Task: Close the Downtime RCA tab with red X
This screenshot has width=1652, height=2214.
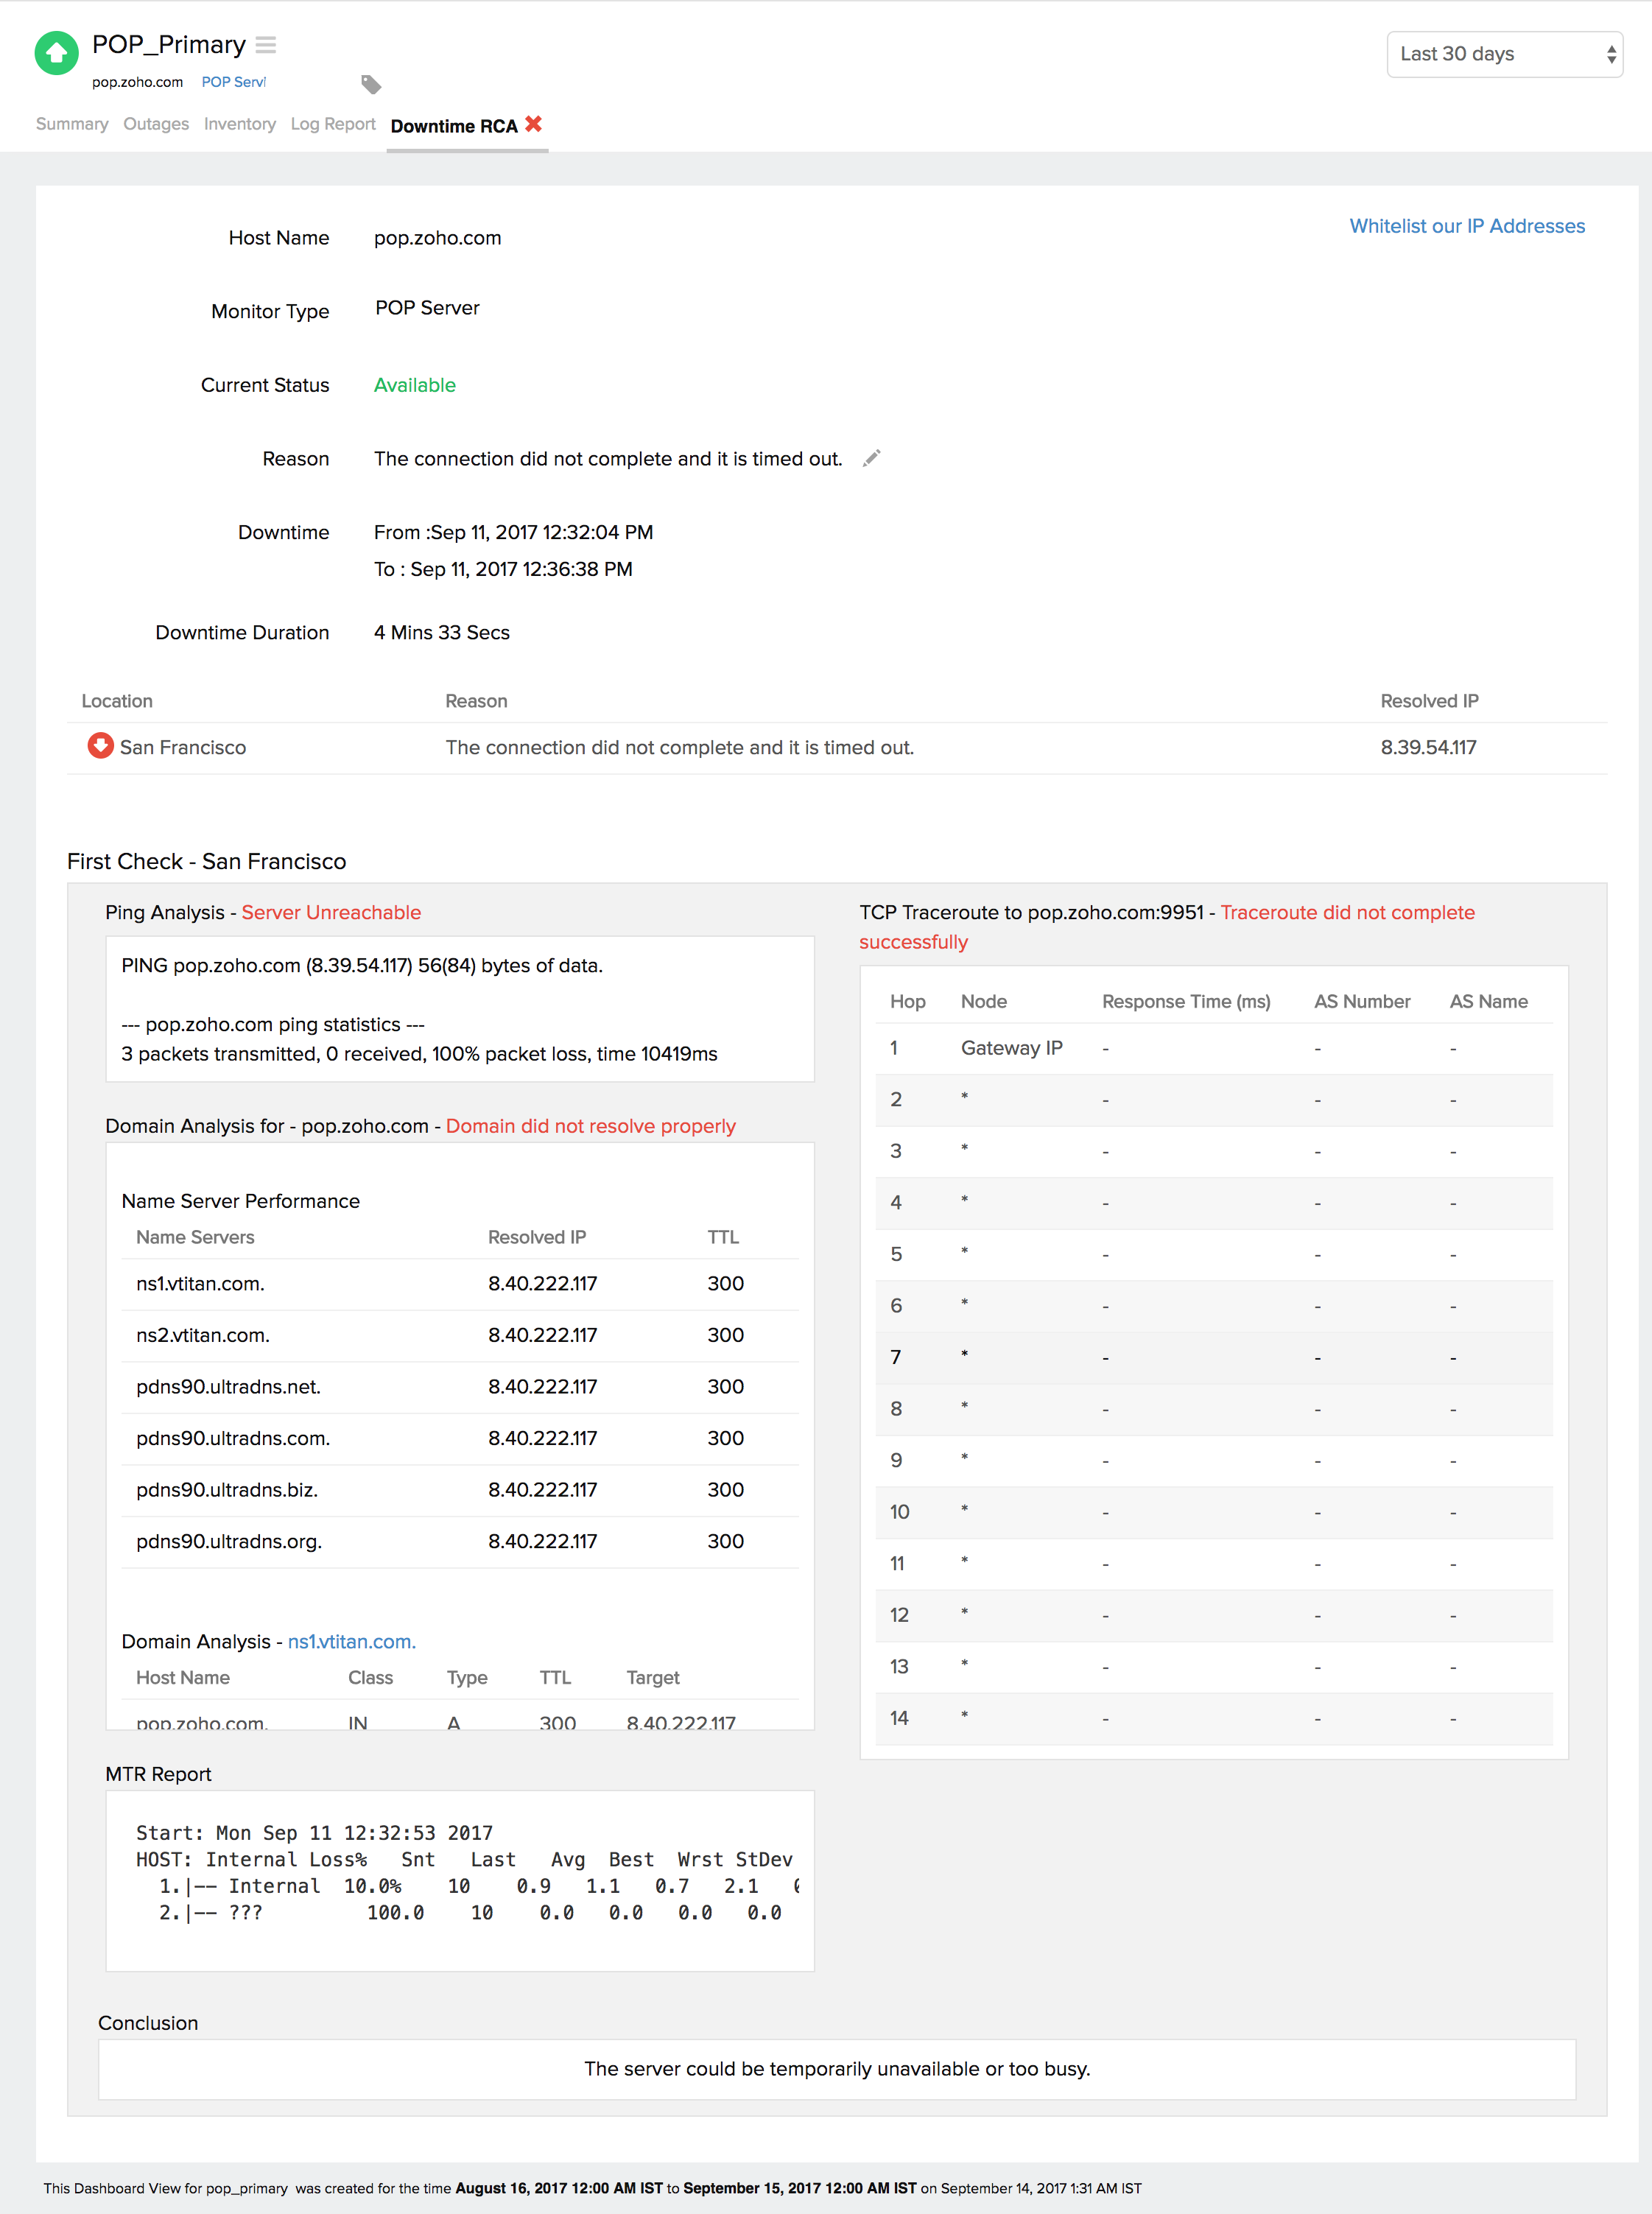Action: 534,124
